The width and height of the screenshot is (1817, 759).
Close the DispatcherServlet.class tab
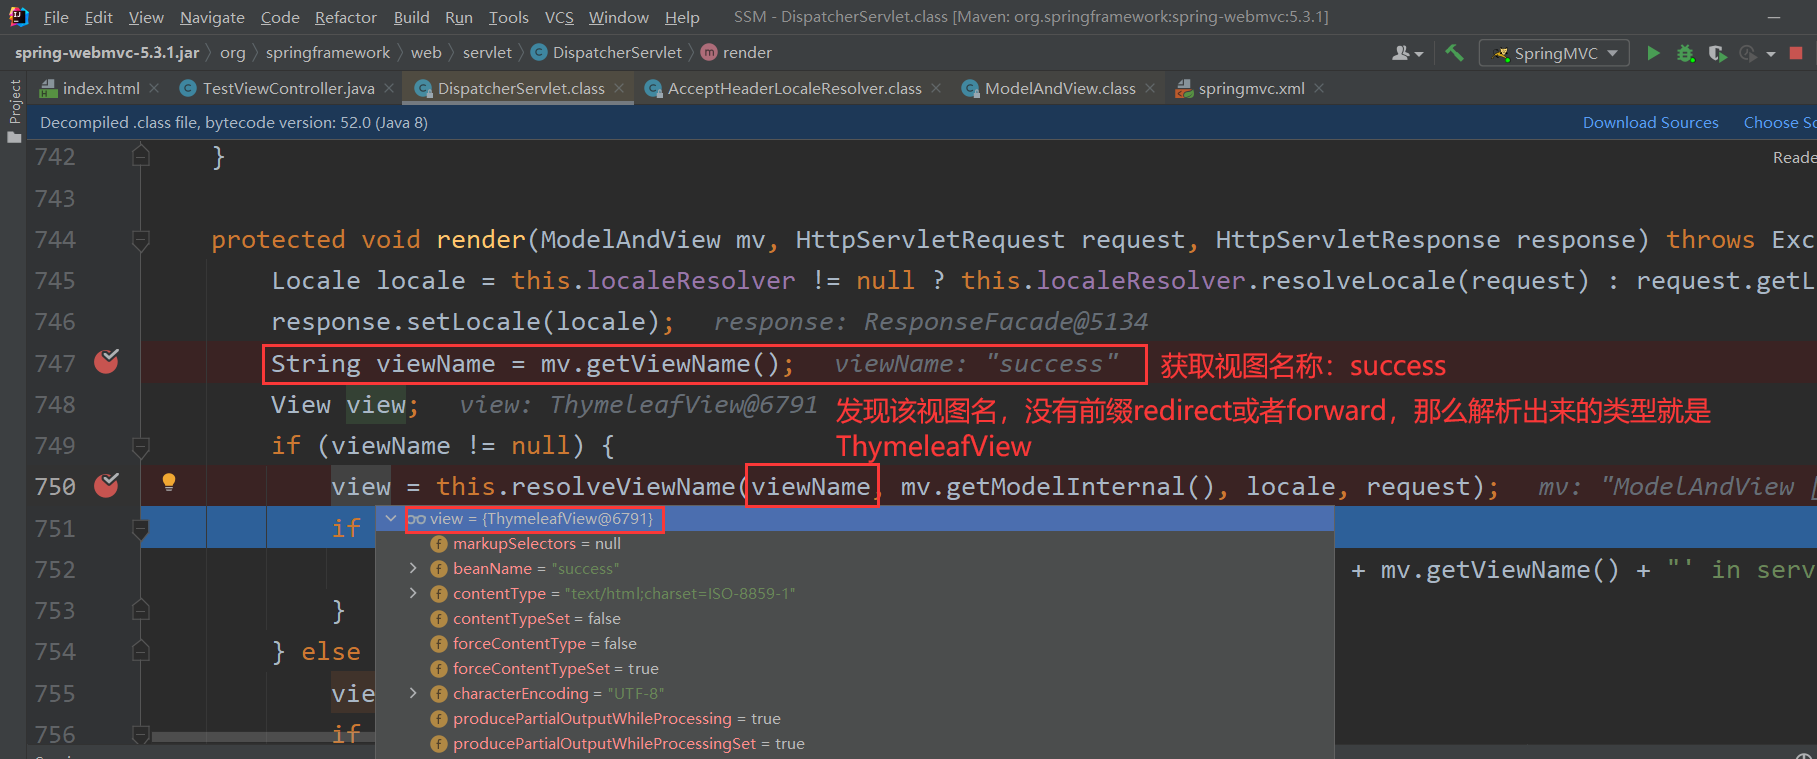[x=619, y=88]
